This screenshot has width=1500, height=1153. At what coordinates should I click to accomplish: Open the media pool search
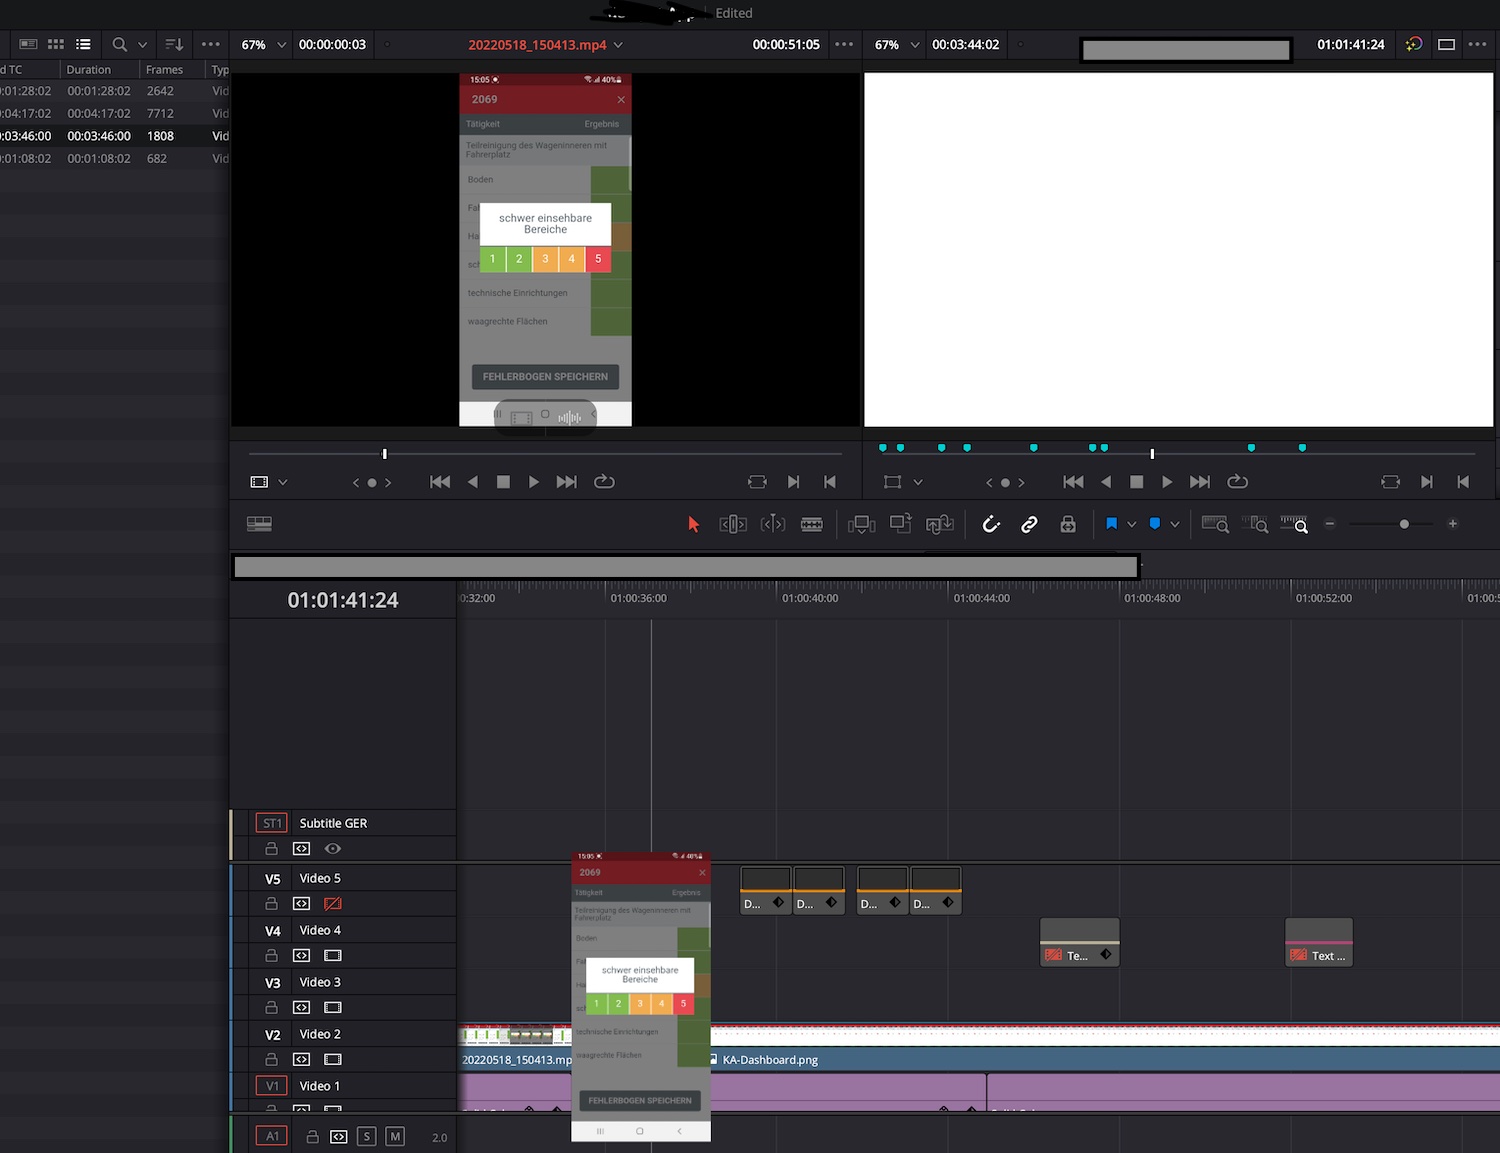[x=119, y=44]
